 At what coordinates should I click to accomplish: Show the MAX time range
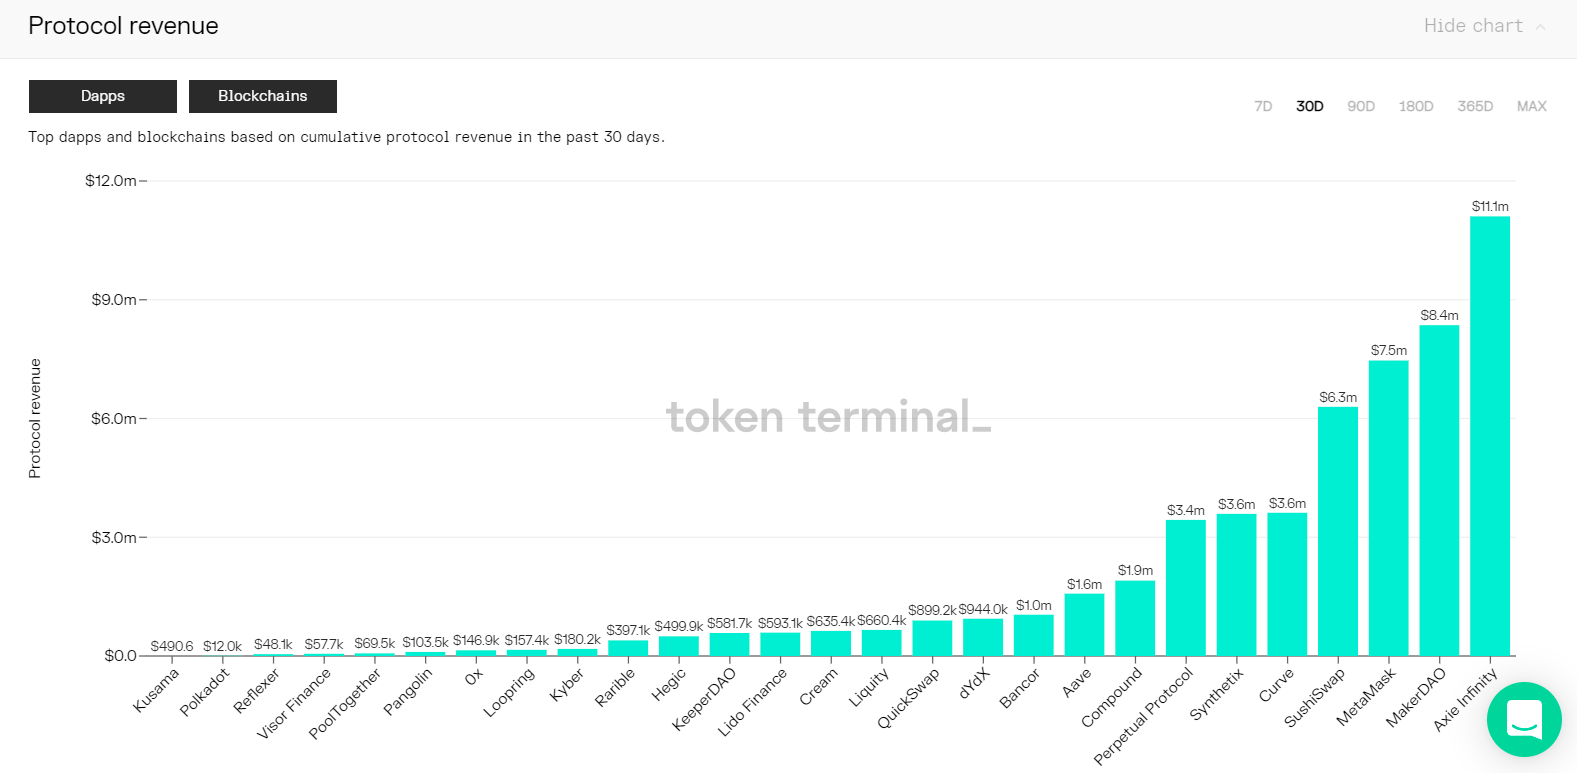tap(1531, 106)
